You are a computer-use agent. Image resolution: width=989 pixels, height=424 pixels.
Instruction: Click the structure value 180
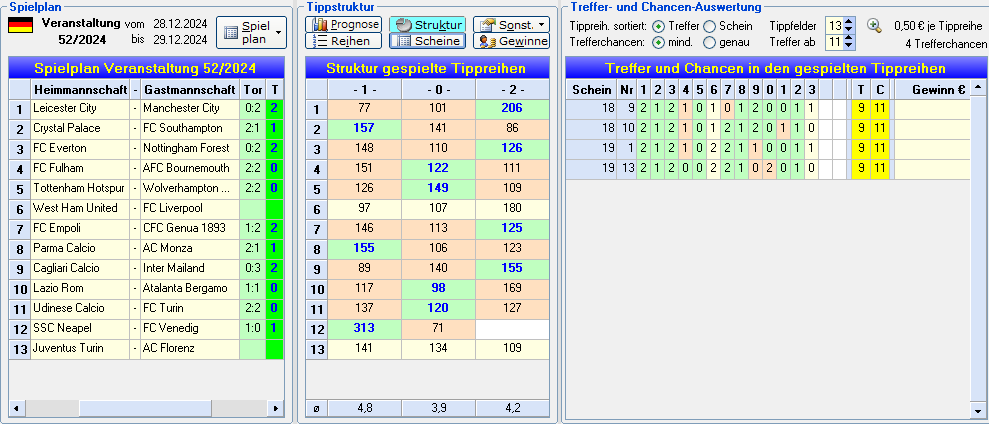(x=512, y=208)
